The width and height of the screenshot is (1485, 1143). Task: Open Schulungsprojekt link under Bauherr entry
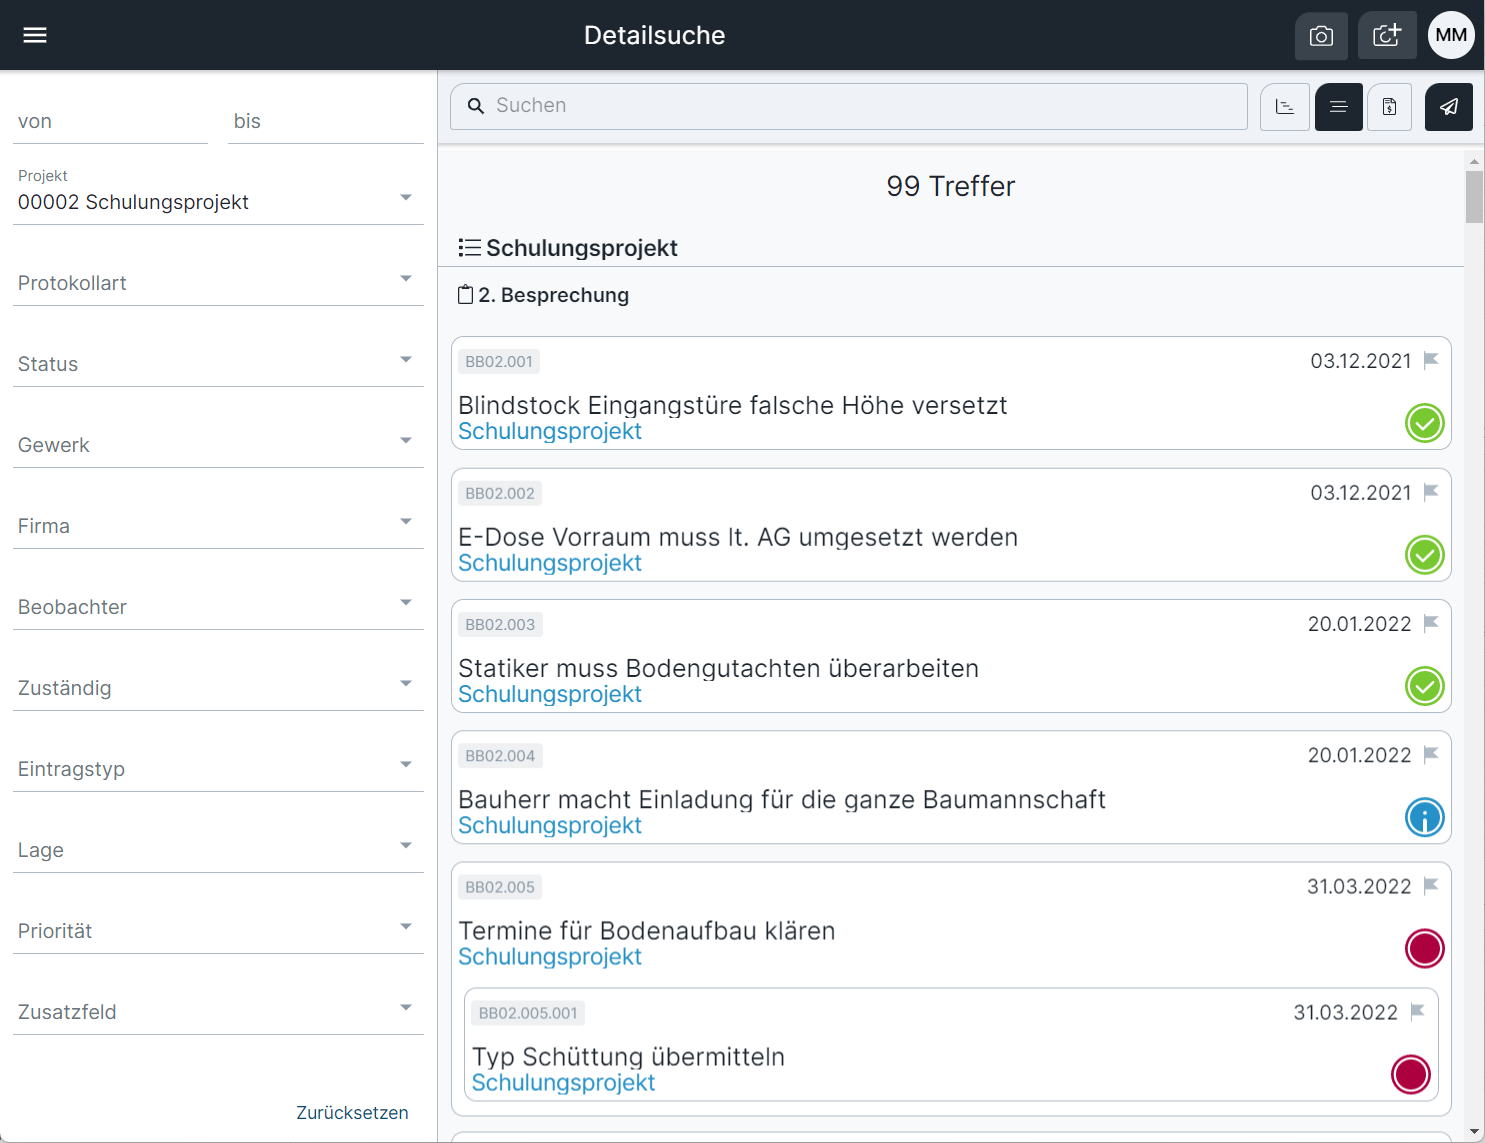(550, 825)
